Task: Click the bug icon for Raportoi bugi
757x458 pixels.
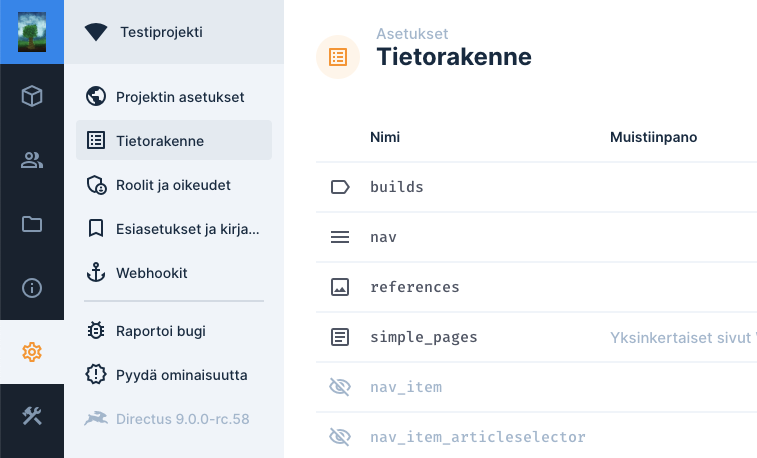Action: (96, 331)
